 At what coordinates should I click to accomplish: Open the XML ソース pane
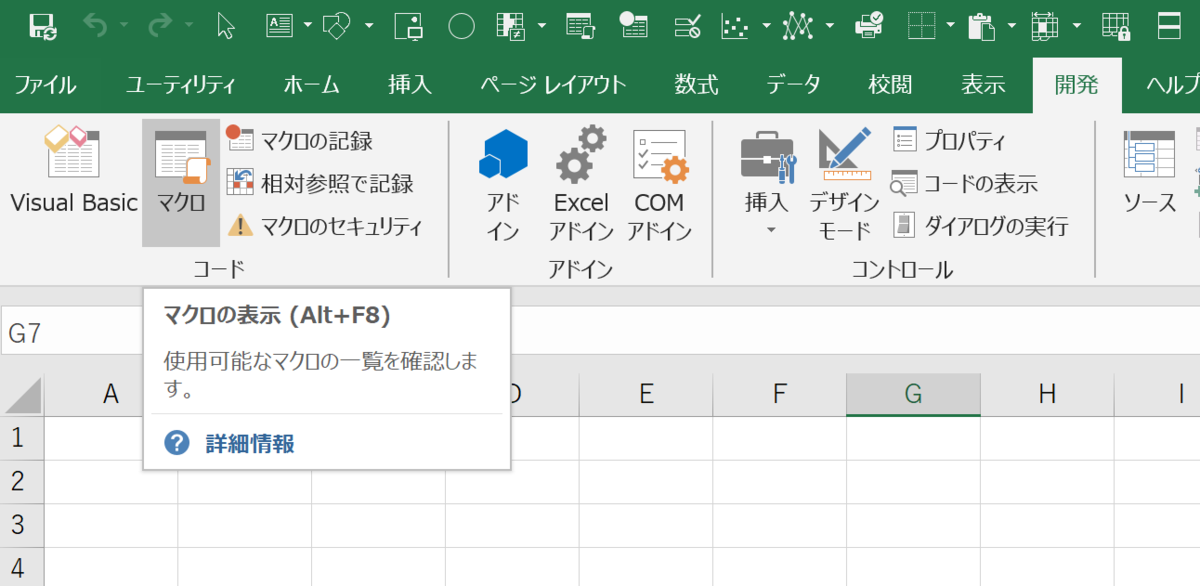[1149, 175]
